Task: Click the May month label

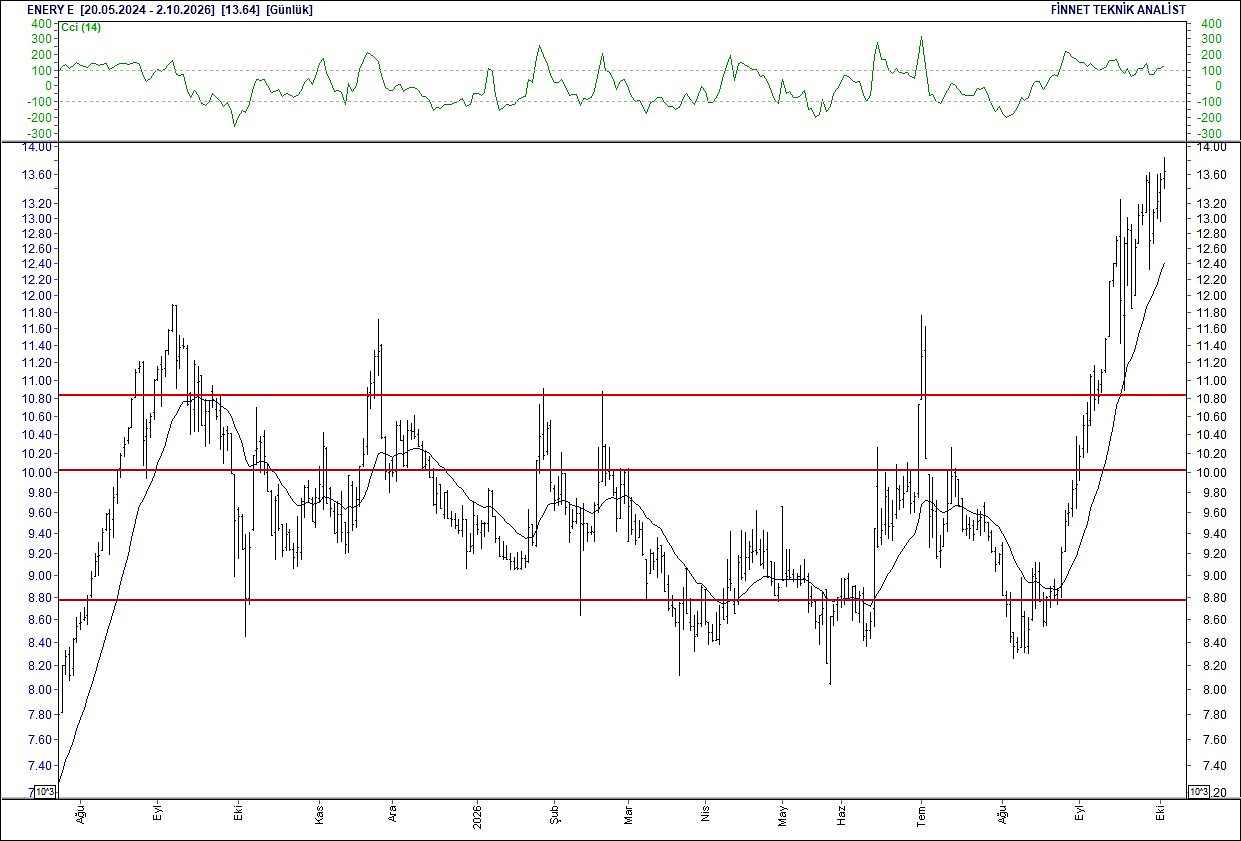Action: 783,815
